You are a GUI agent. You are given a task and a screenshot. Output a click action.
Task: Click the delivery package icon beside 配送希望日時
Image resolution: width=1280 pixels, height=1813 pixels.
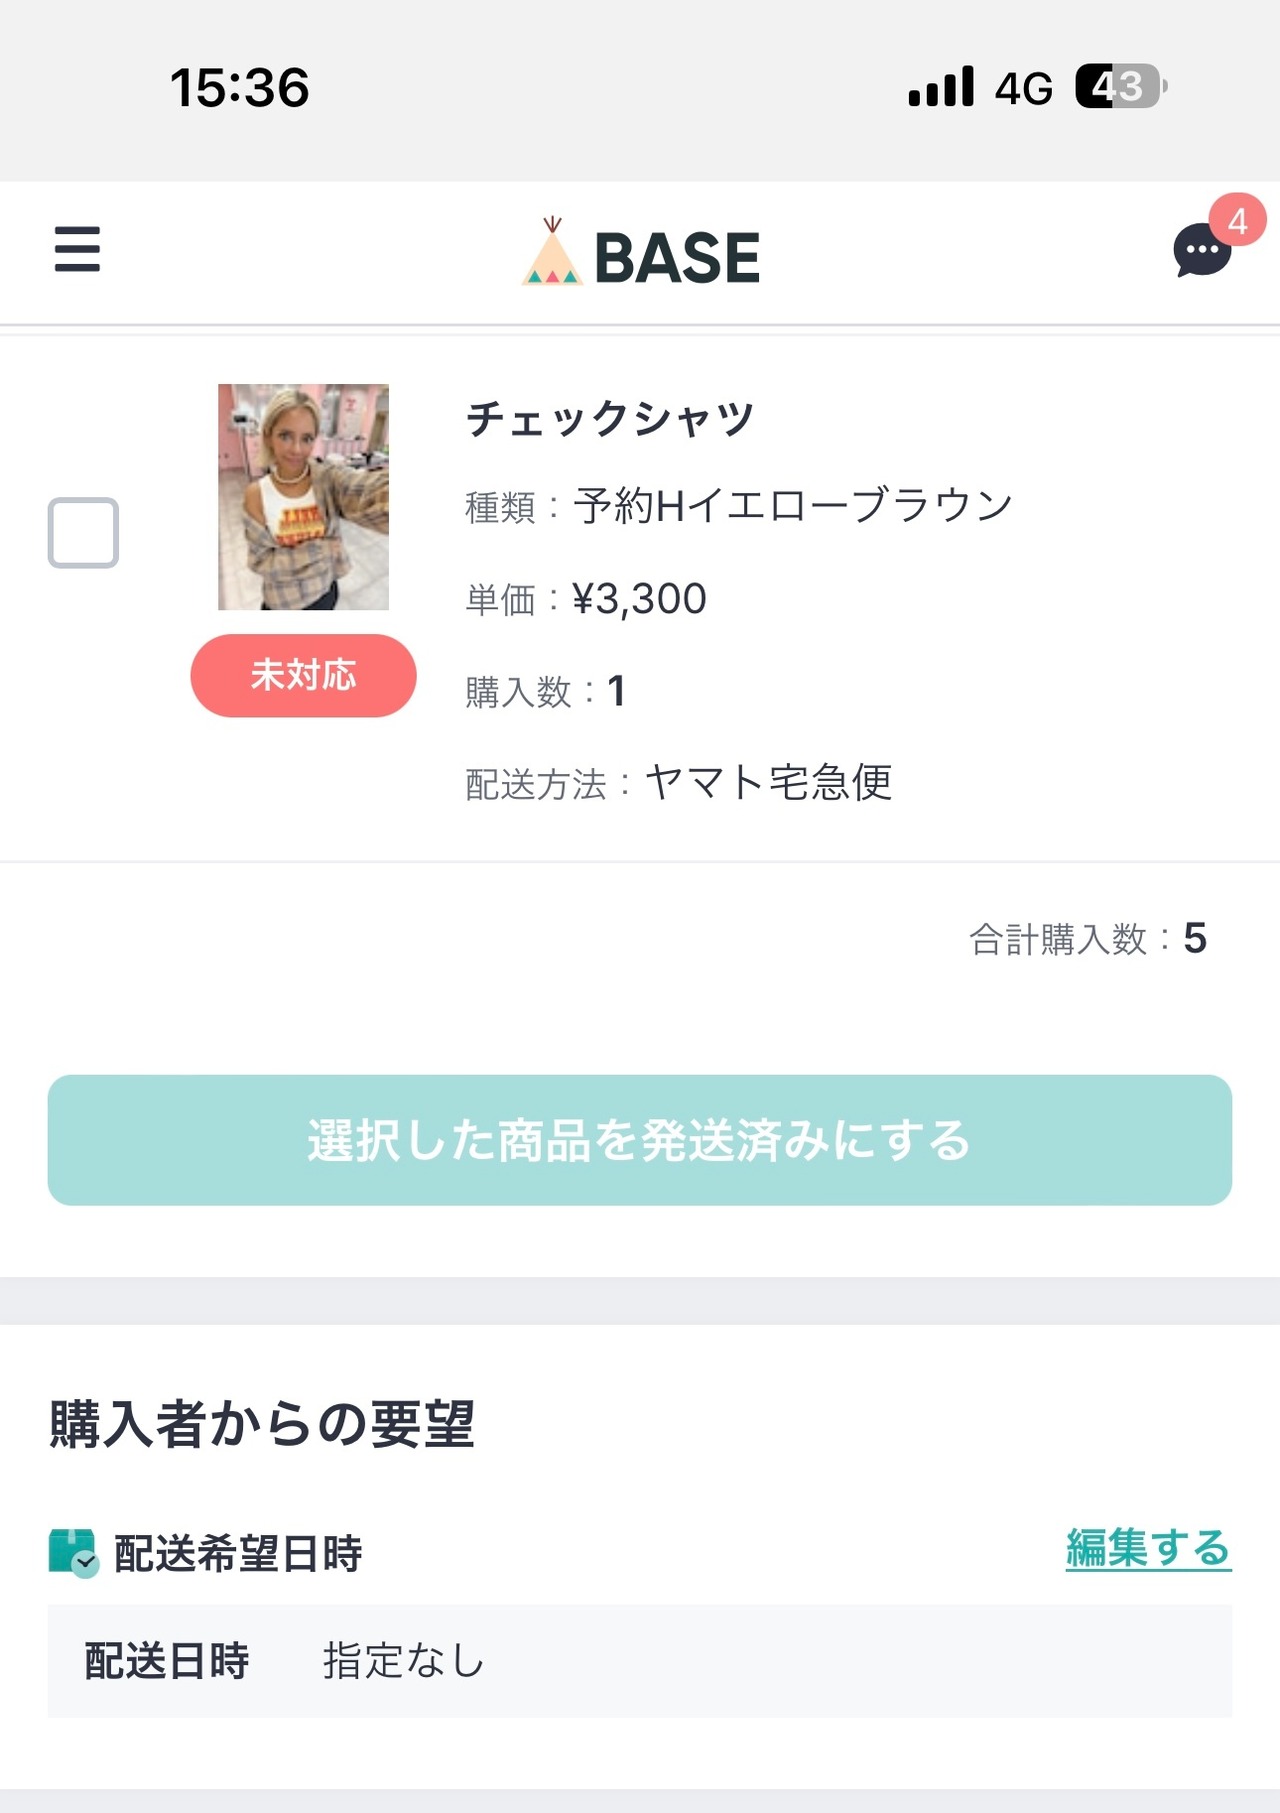click(x=73, y=1552)
